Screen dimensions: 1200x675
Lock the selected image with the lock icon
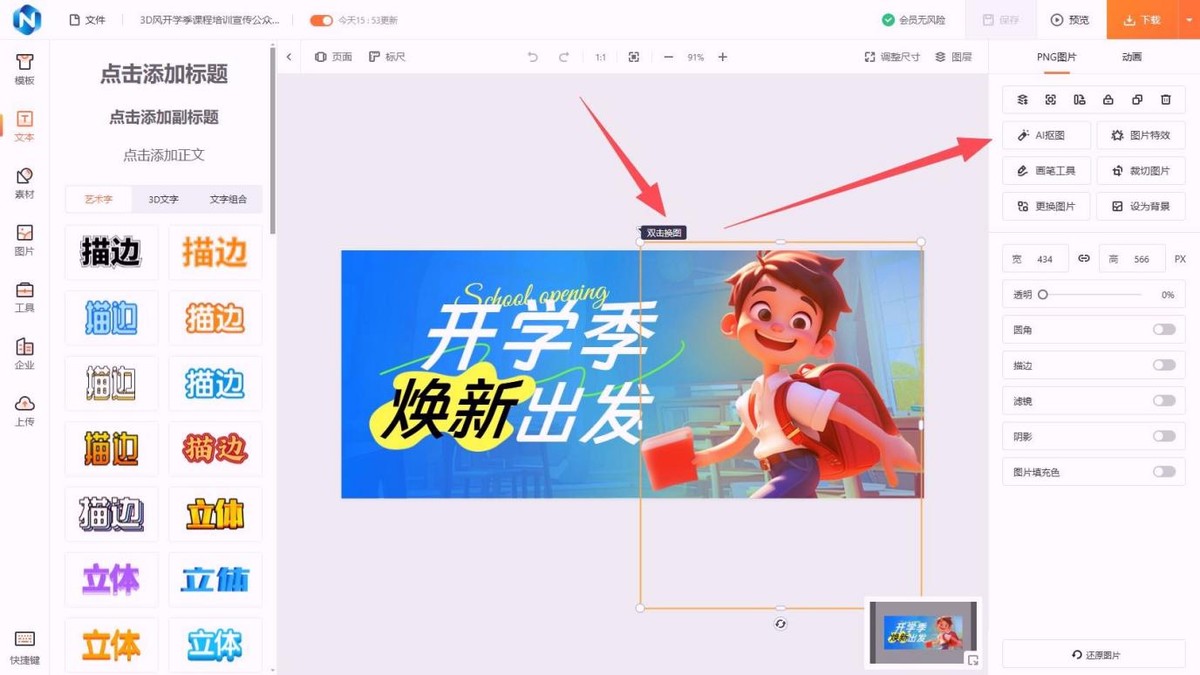(1106, 99)
